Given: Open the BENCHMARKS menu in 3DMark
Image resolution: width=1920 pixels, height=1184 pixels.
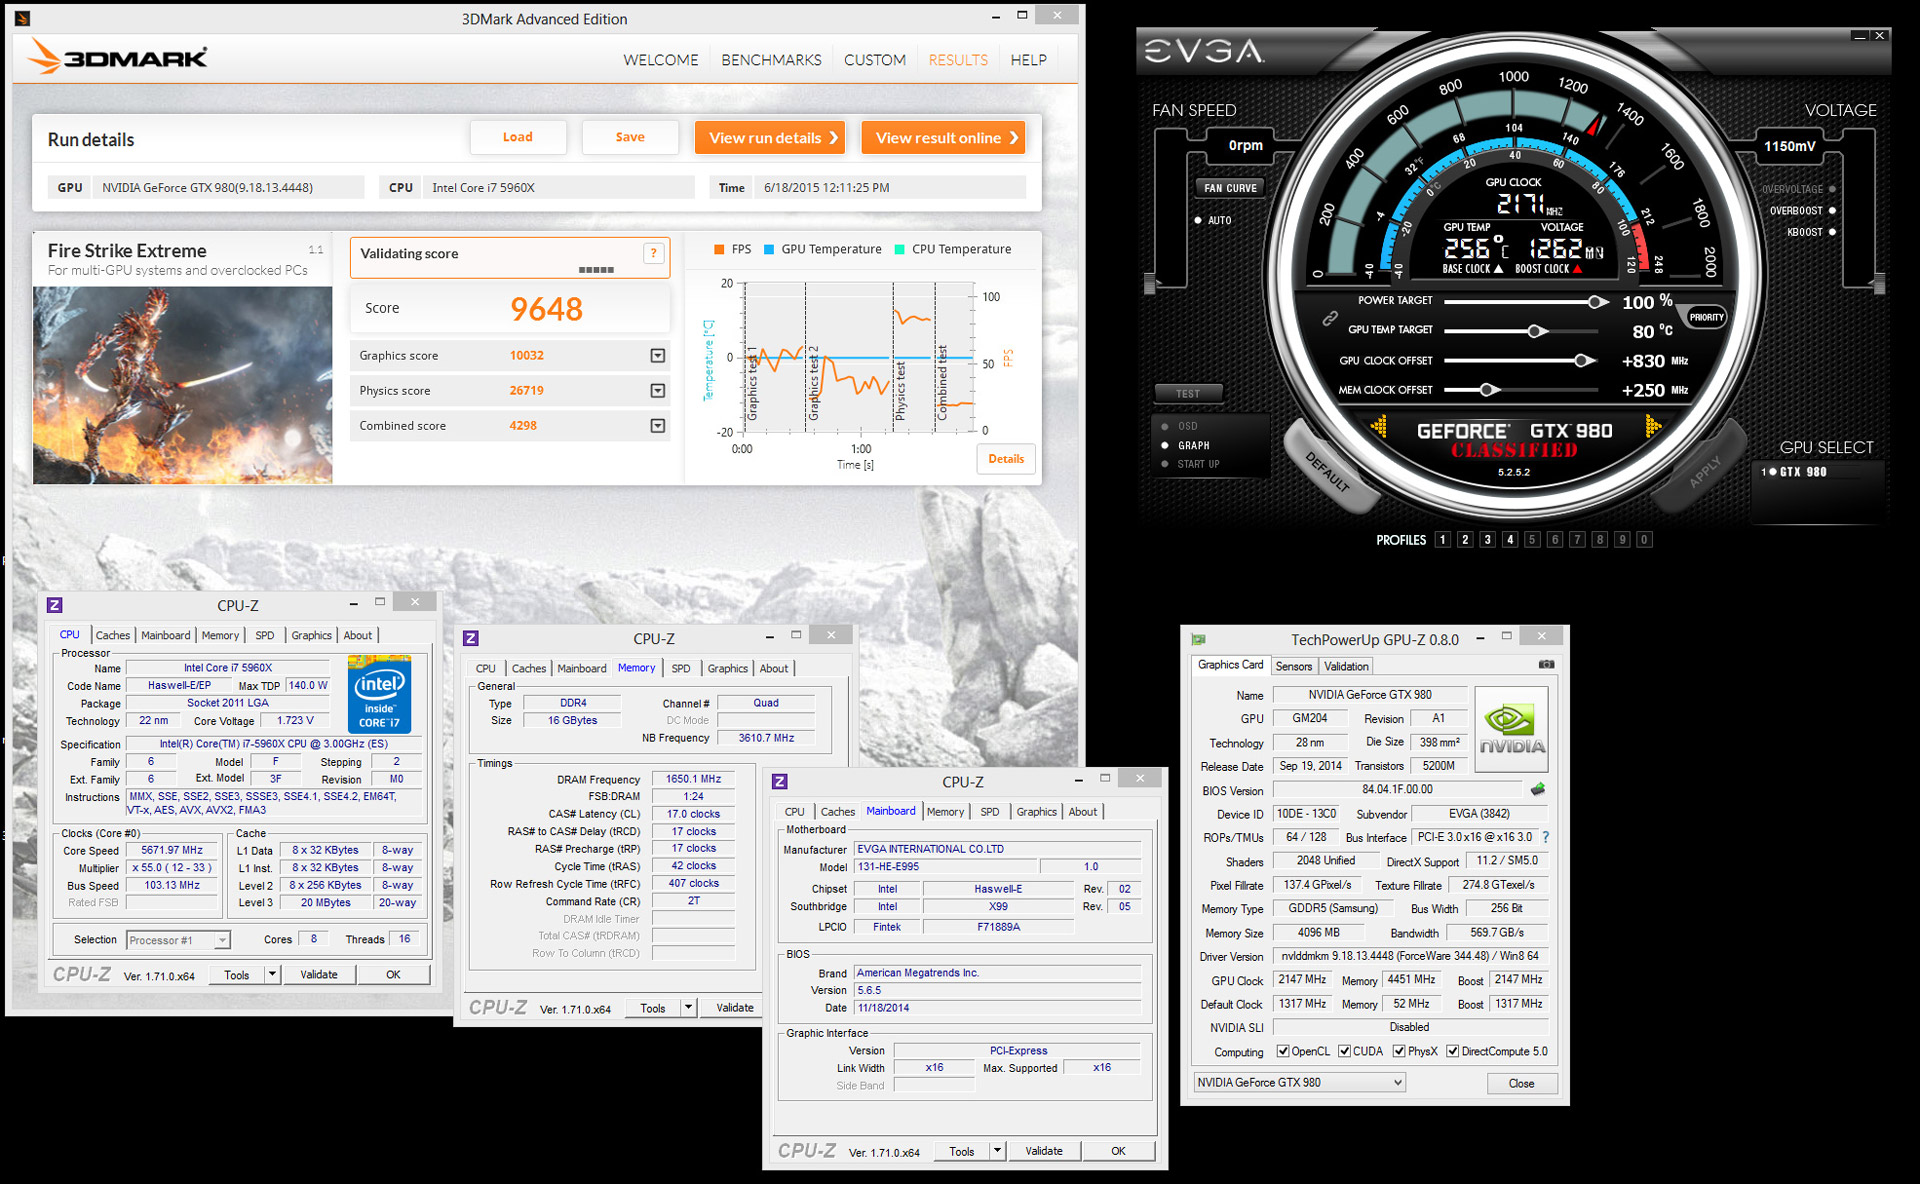Looking at the screenshot, I should 771,60.
